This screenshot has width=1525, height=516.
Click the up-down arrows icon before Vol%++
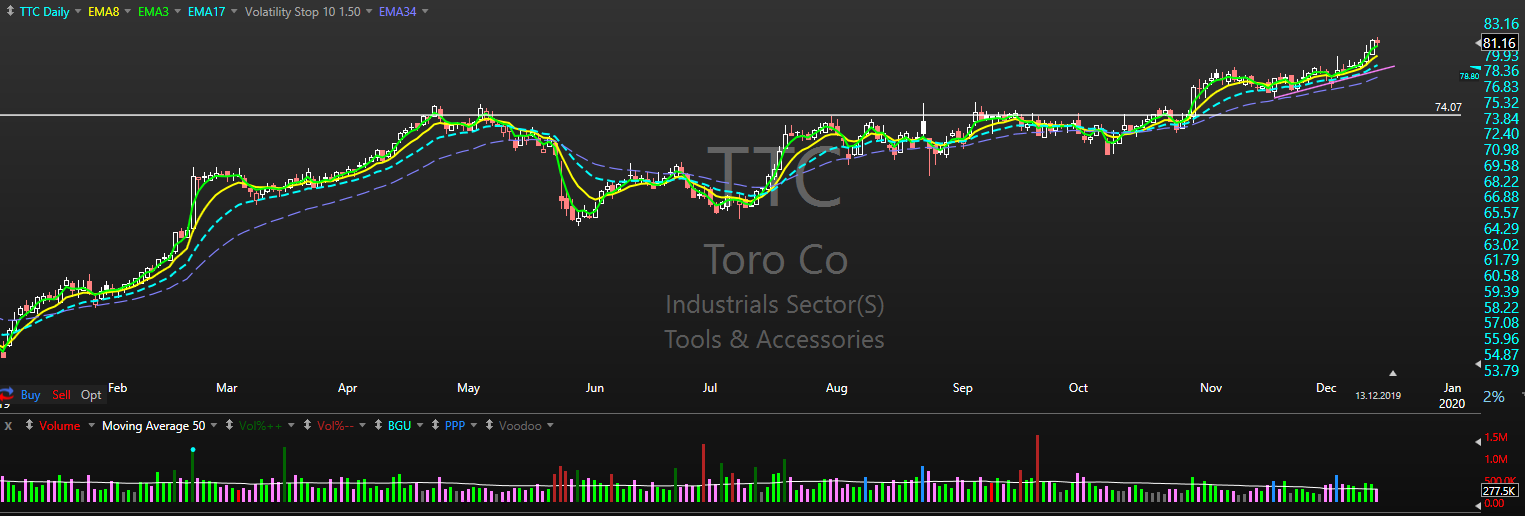[x=229, y=426]
